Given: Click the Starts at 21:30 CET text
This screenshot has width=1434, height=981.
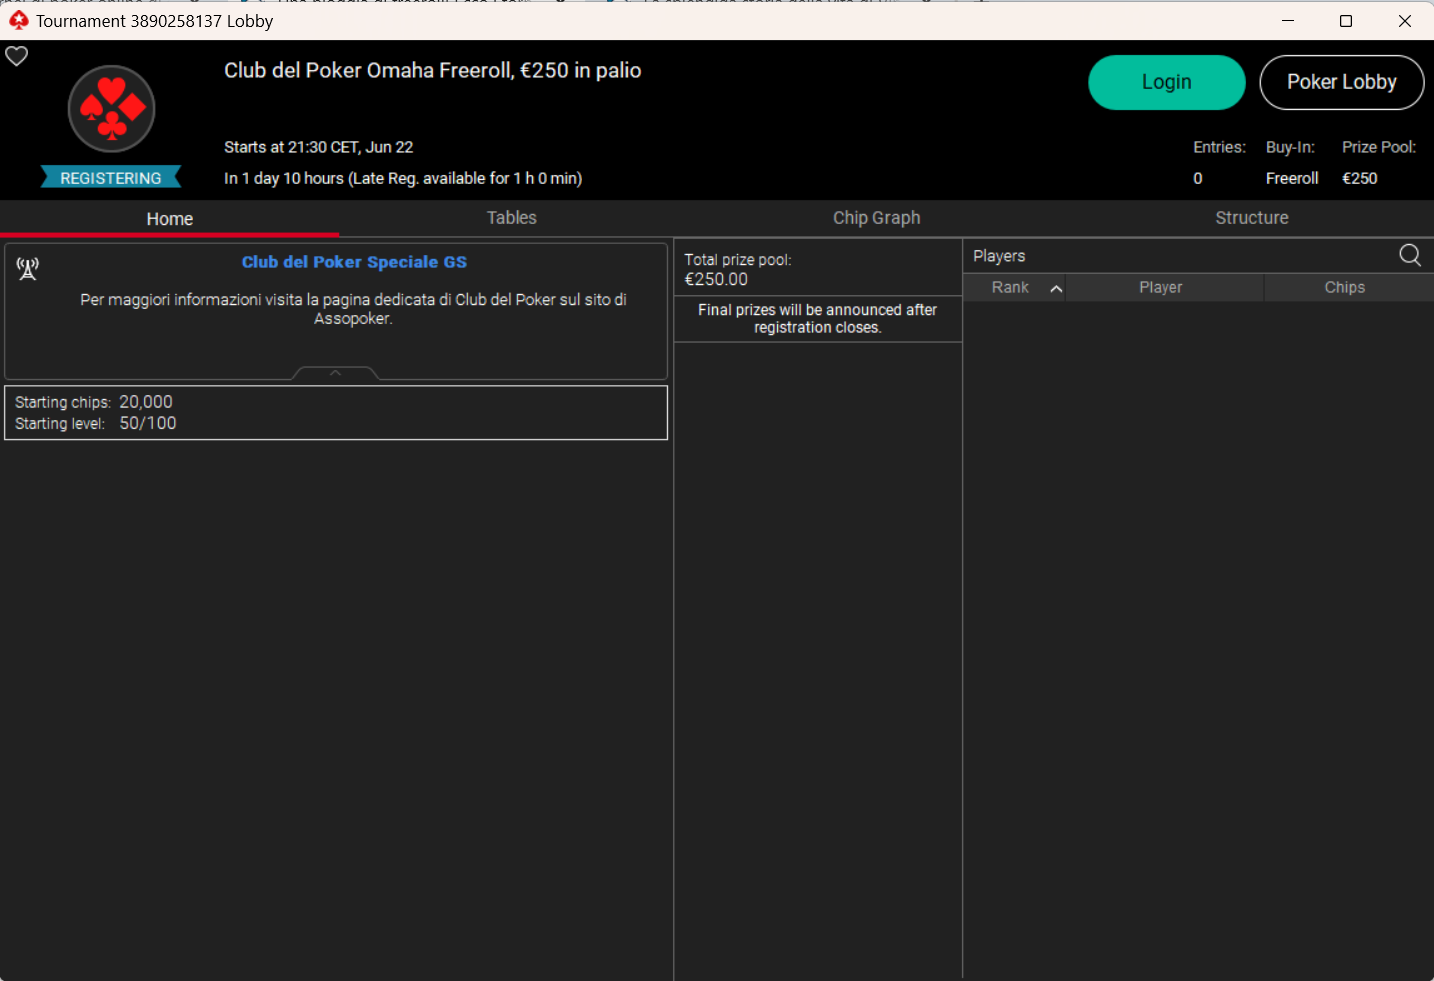Looking at the screenshot, I should tap(318, 147).
